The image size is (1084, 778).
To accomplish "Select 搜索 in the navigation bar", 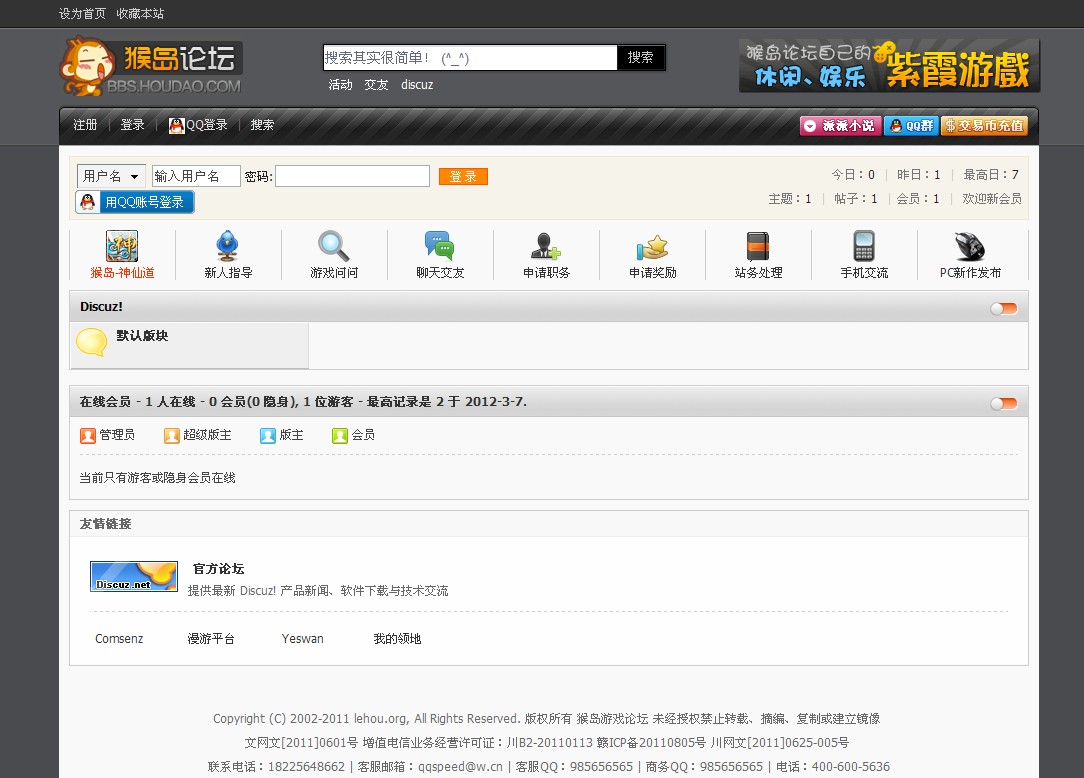I will click(262, 125).
